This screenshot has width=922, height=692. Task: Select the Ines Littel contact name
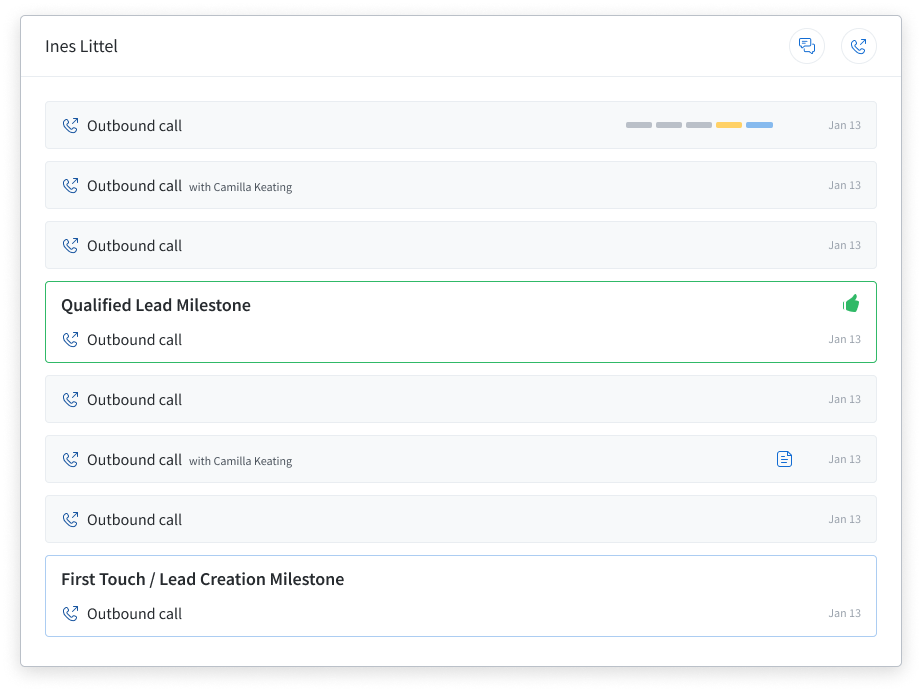tap(81, 46)
